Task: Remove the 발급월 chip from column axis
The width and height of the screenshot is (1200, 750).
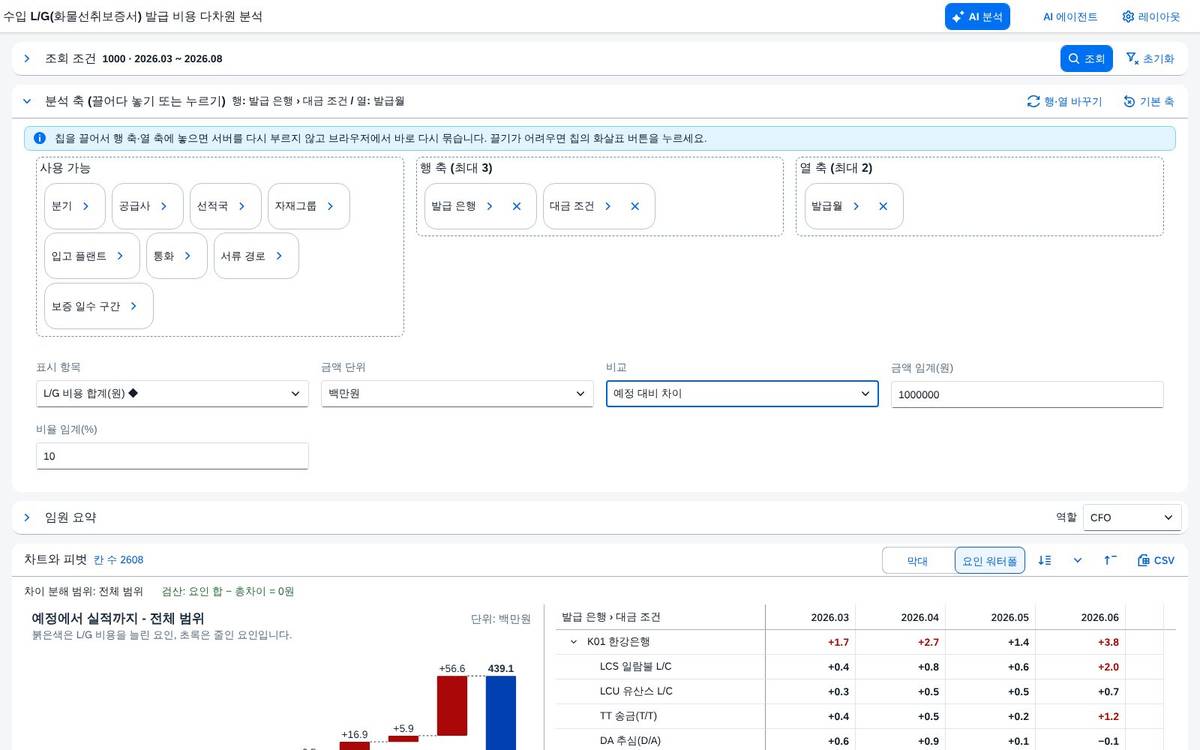Action: (883, 206)
